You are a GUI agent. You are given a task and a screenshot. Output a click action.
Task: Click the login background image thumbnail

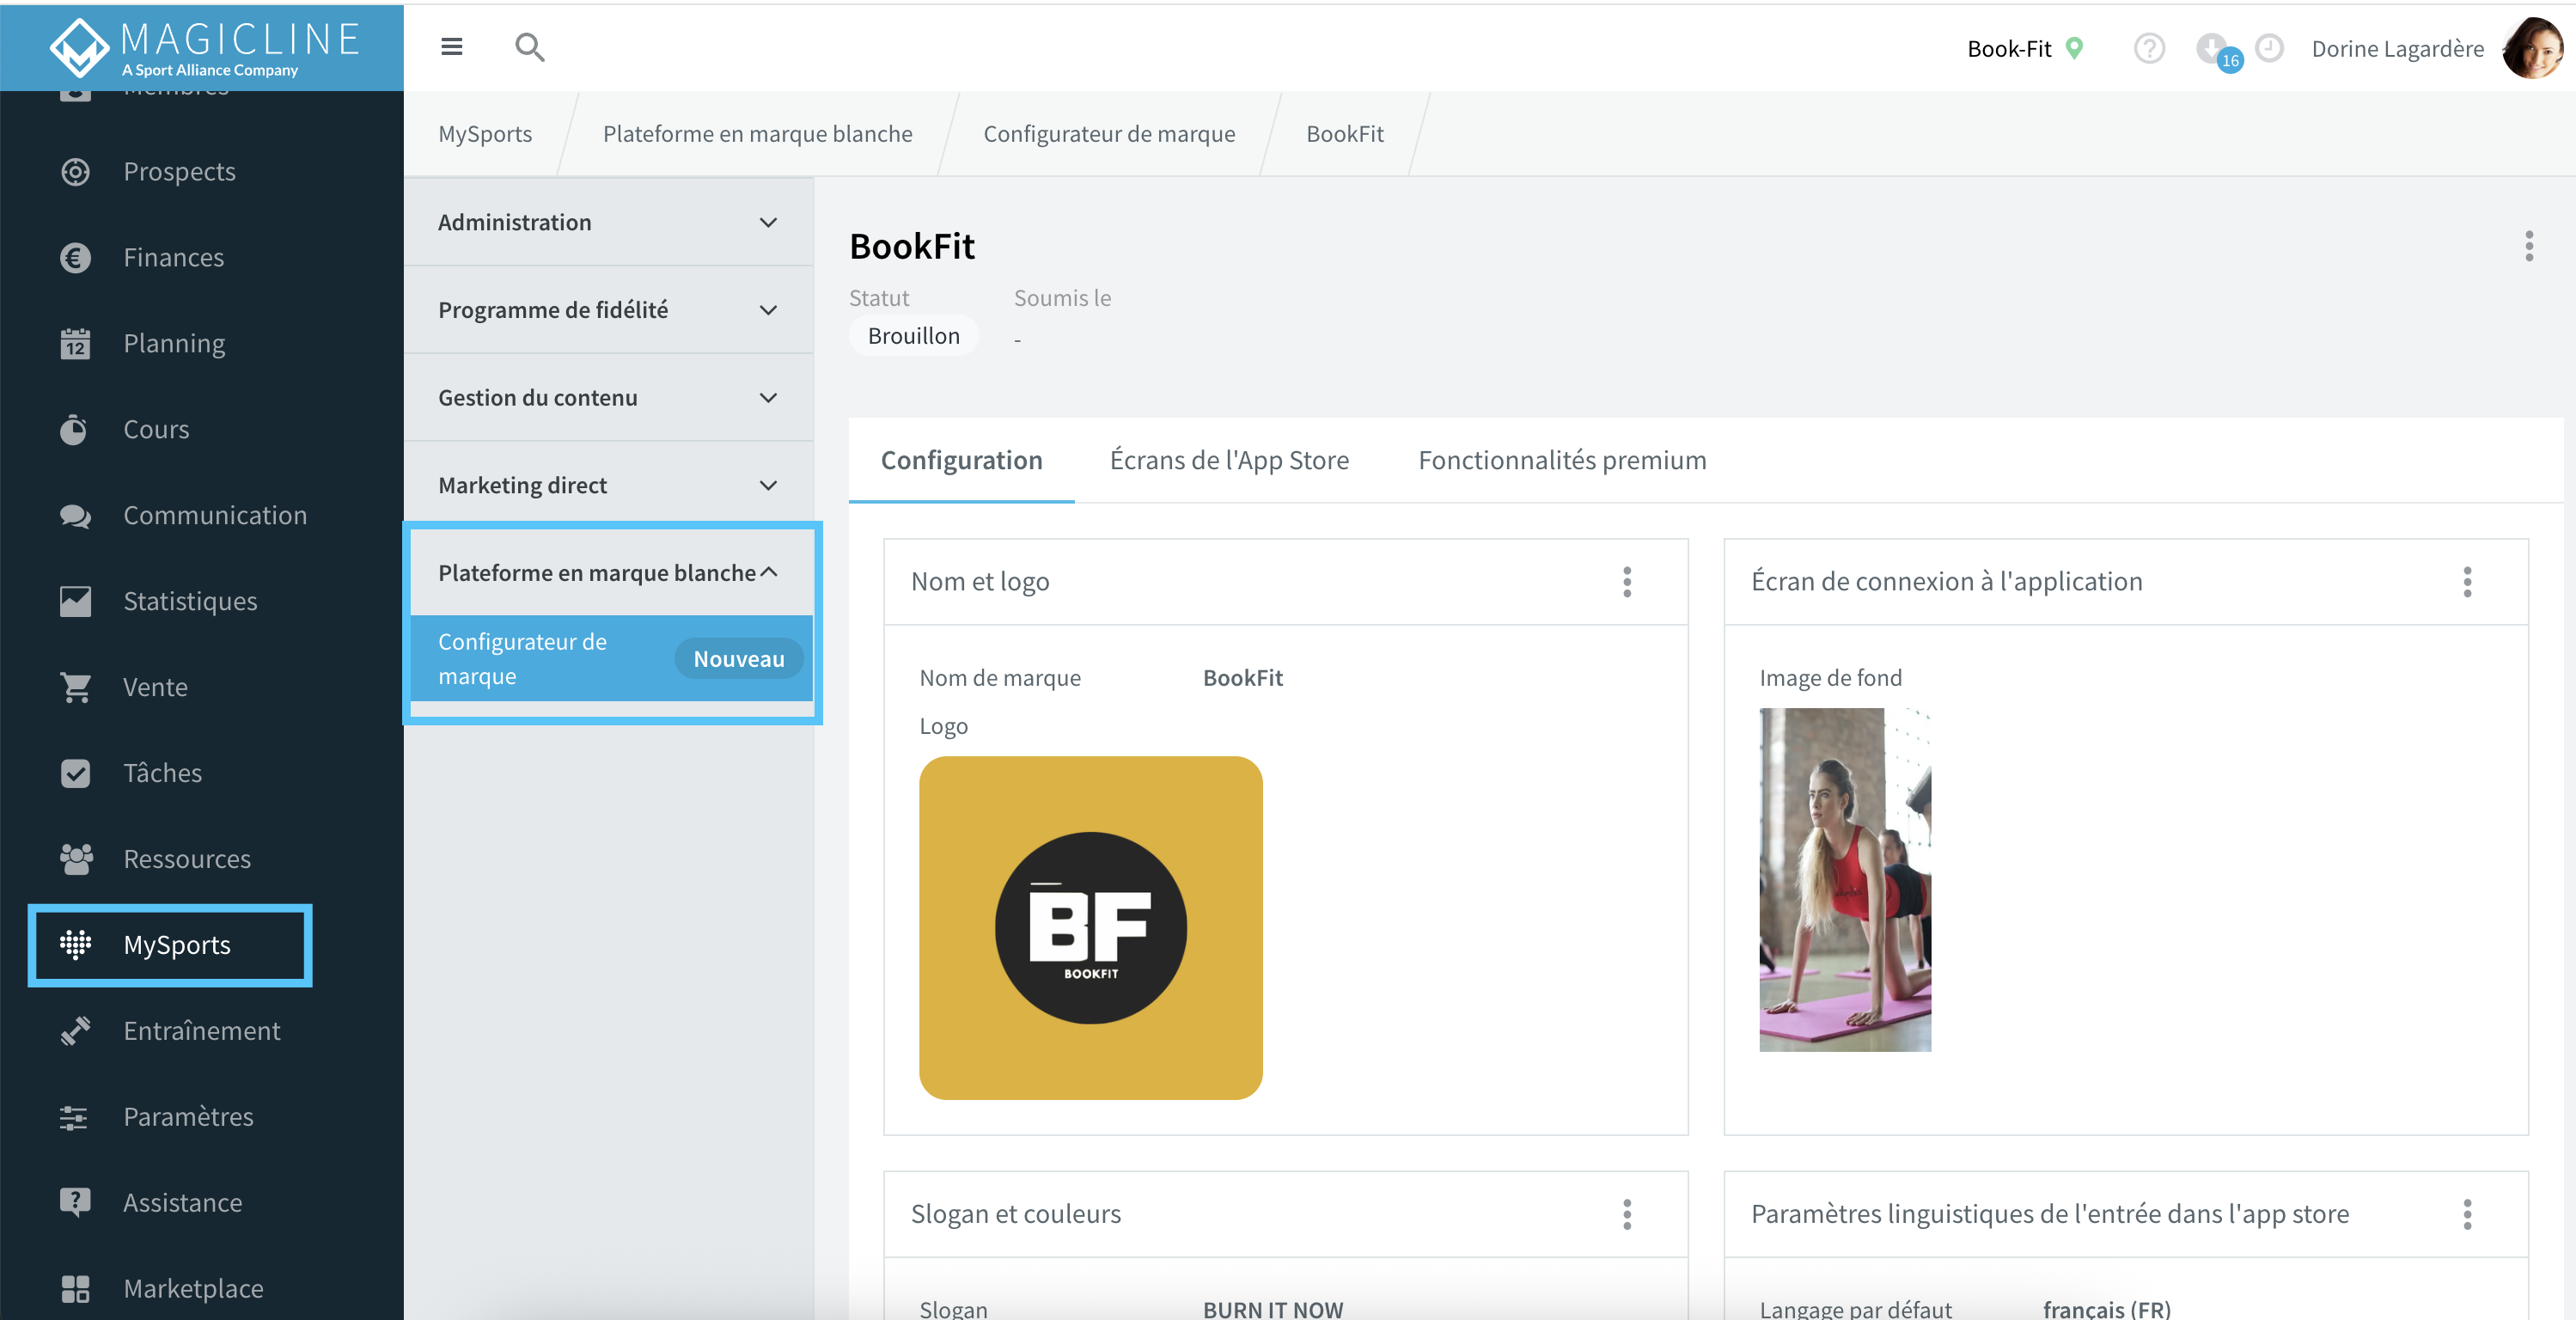click(1845, 879)
